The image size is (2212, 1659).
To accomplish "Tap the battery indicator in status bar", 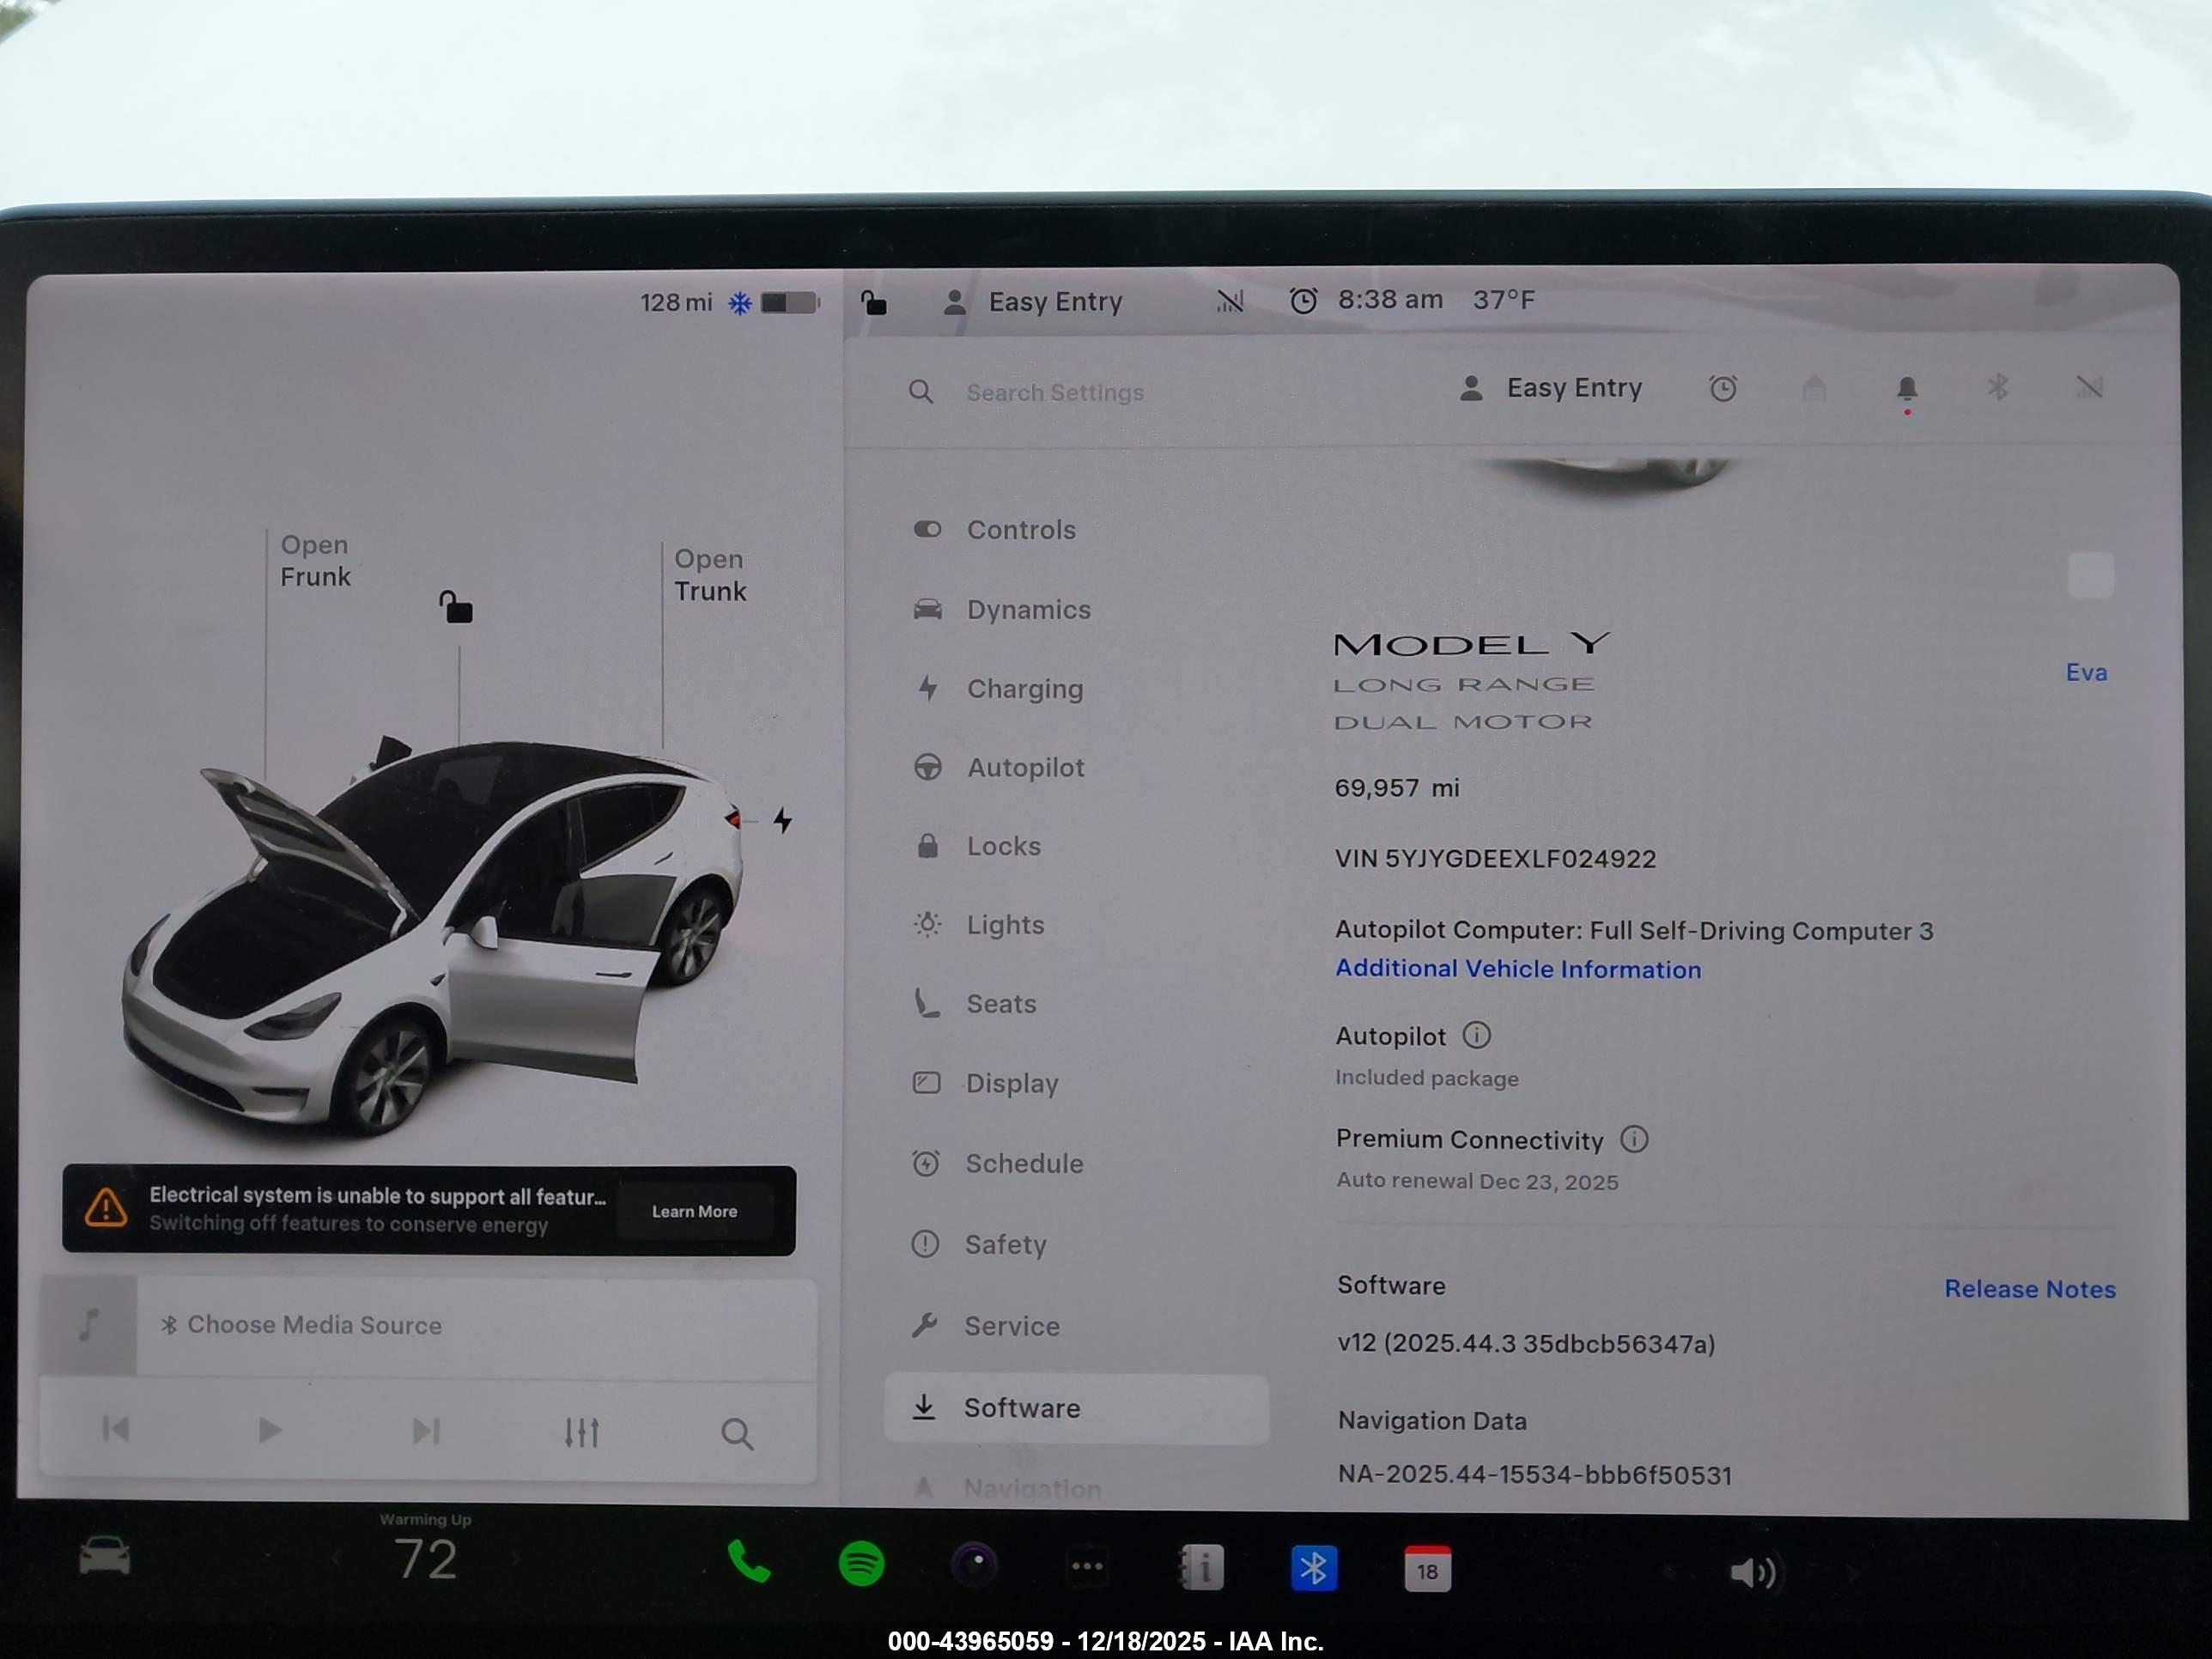I will click(790, 302).
